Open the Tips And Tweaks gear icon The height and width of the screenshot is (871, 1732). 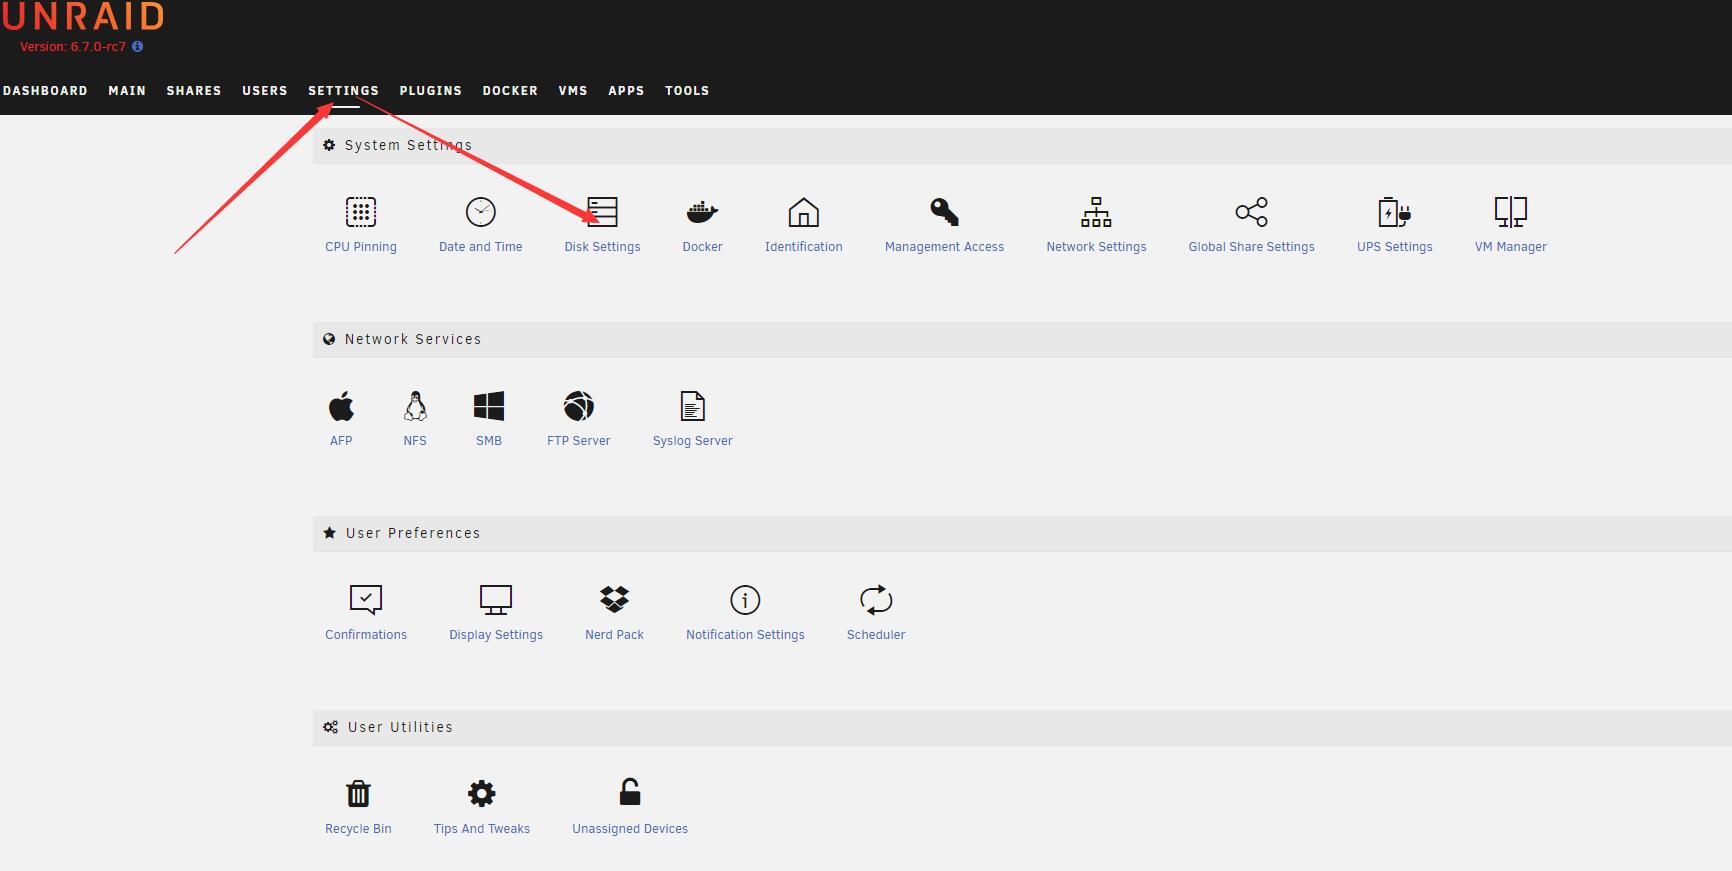click(x=482, y=794)
